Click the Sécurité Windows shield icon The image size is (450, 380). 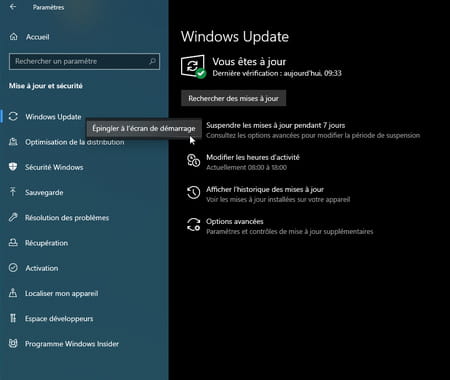pyautogui.click(x=13, y=167)
